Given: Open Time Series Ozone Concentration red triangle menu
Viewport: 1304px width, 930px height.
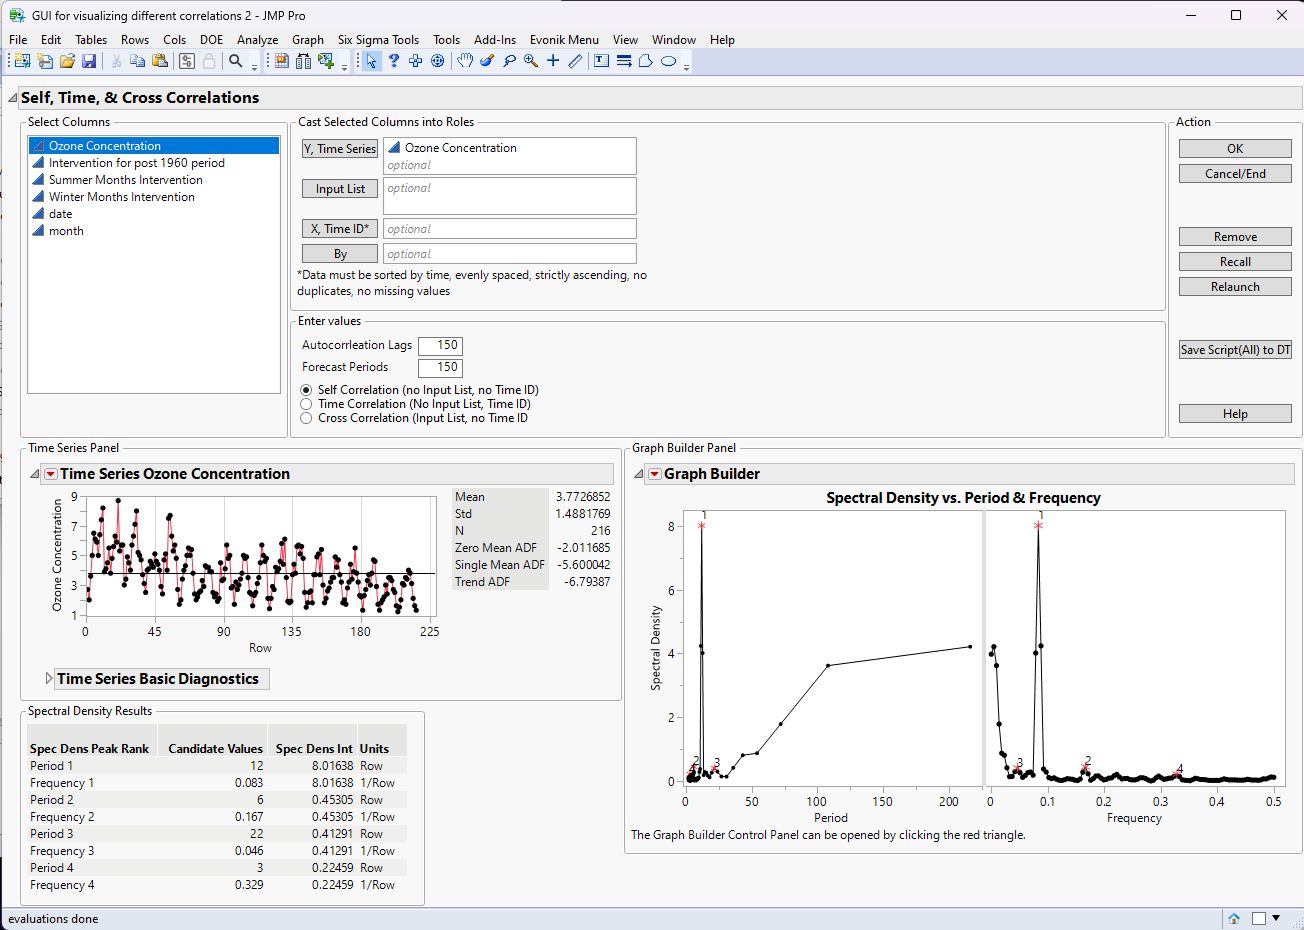Looking at the screenshot, I should (x=50, y=474).
